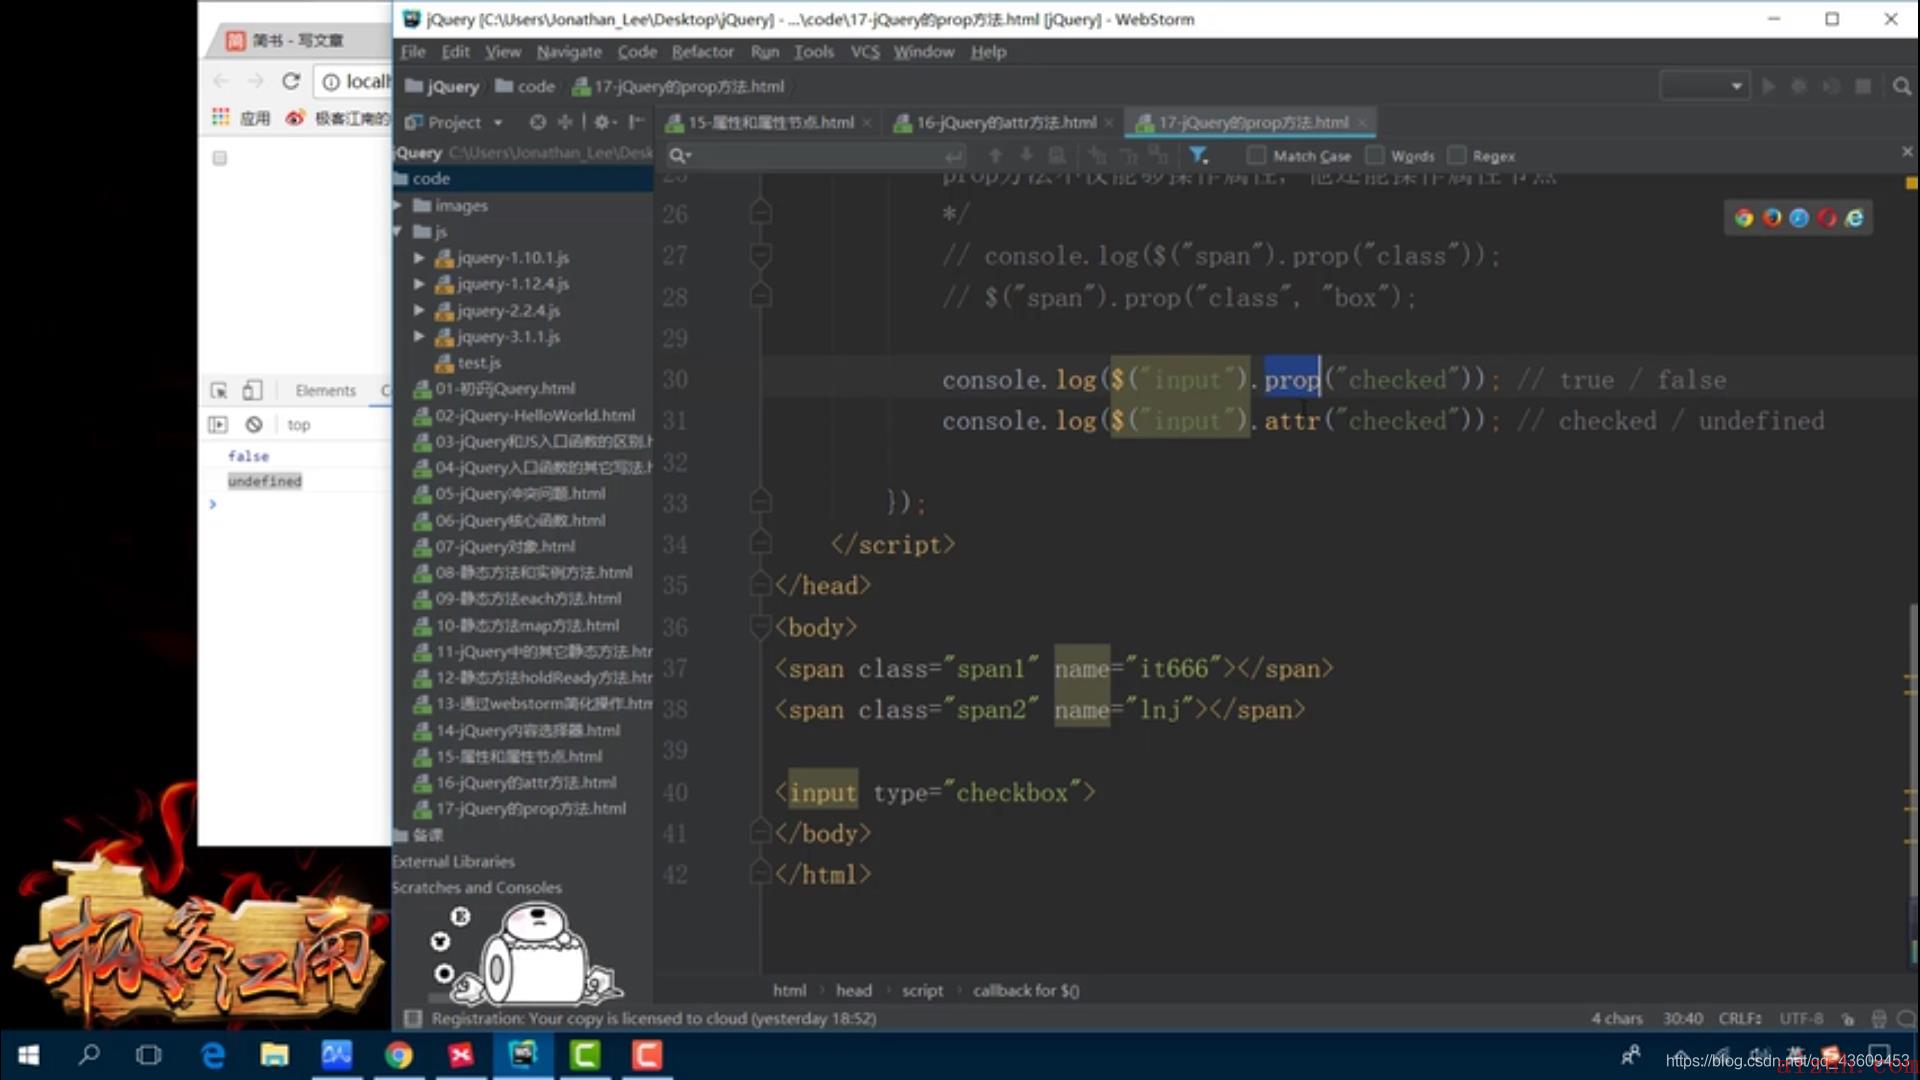Open in Firefox from browser popup
1920x1080 pixels.
tap(1772, 218)
